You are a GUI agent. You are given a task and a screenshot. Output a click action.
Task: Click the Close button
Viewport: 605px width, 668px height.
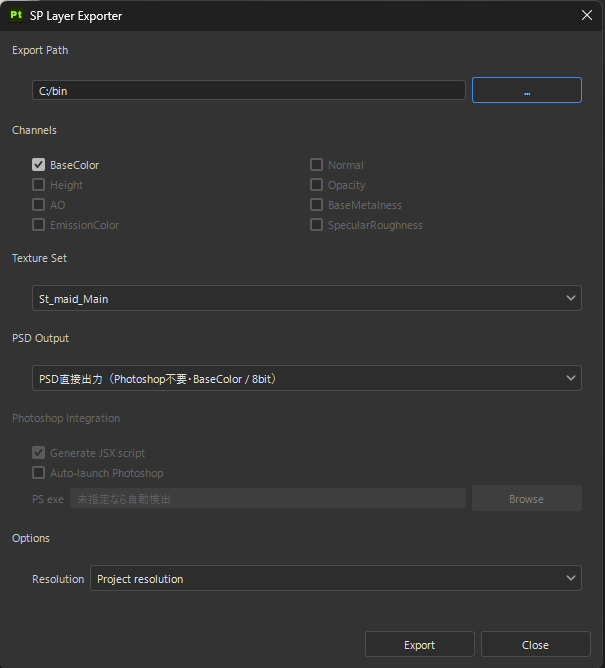[x=536, y=645]
